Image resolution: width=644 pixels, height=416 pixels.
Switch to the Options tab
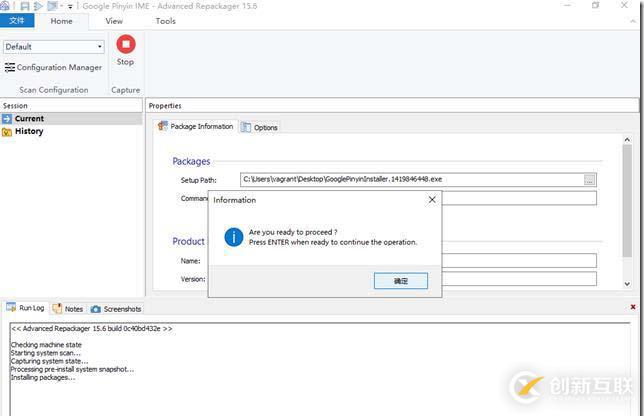(x=259, y=127)
